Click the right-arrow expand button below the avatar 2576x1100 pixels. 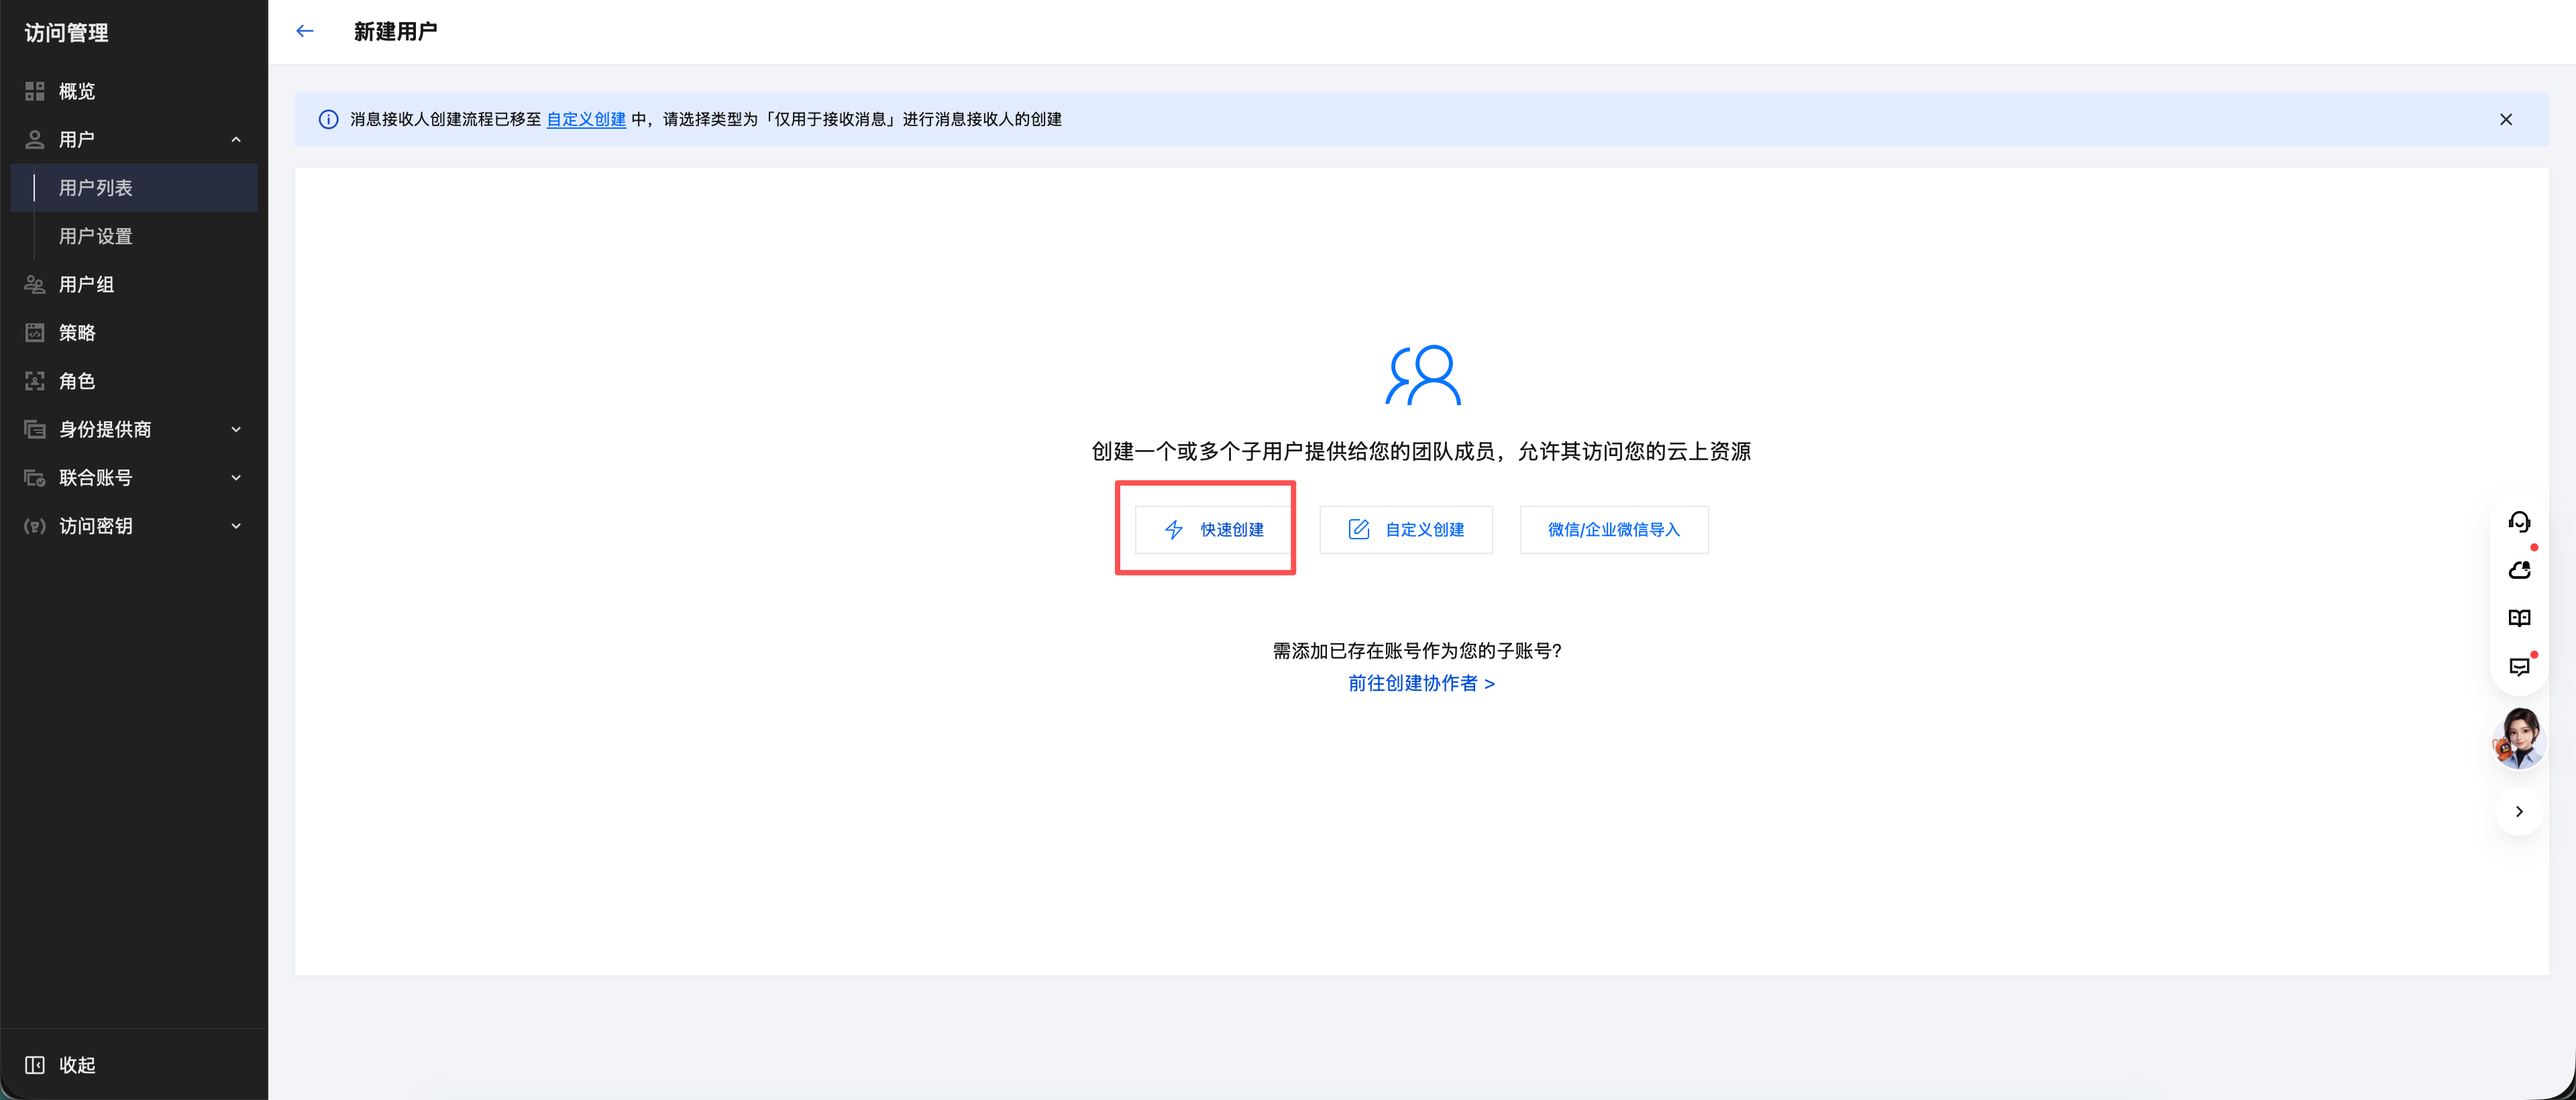(2519, 811)
